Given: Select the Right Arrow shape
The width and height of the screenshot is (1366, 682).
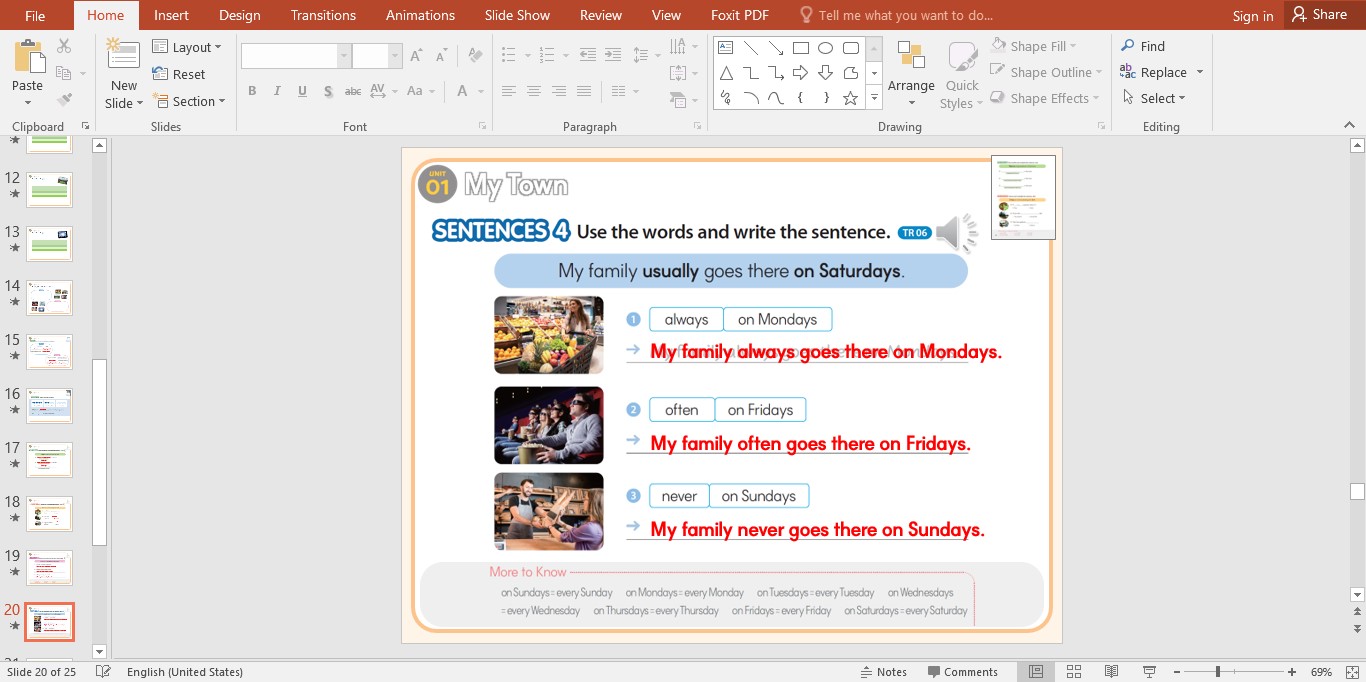Looking at the screenshot, I should click(801, 73).
